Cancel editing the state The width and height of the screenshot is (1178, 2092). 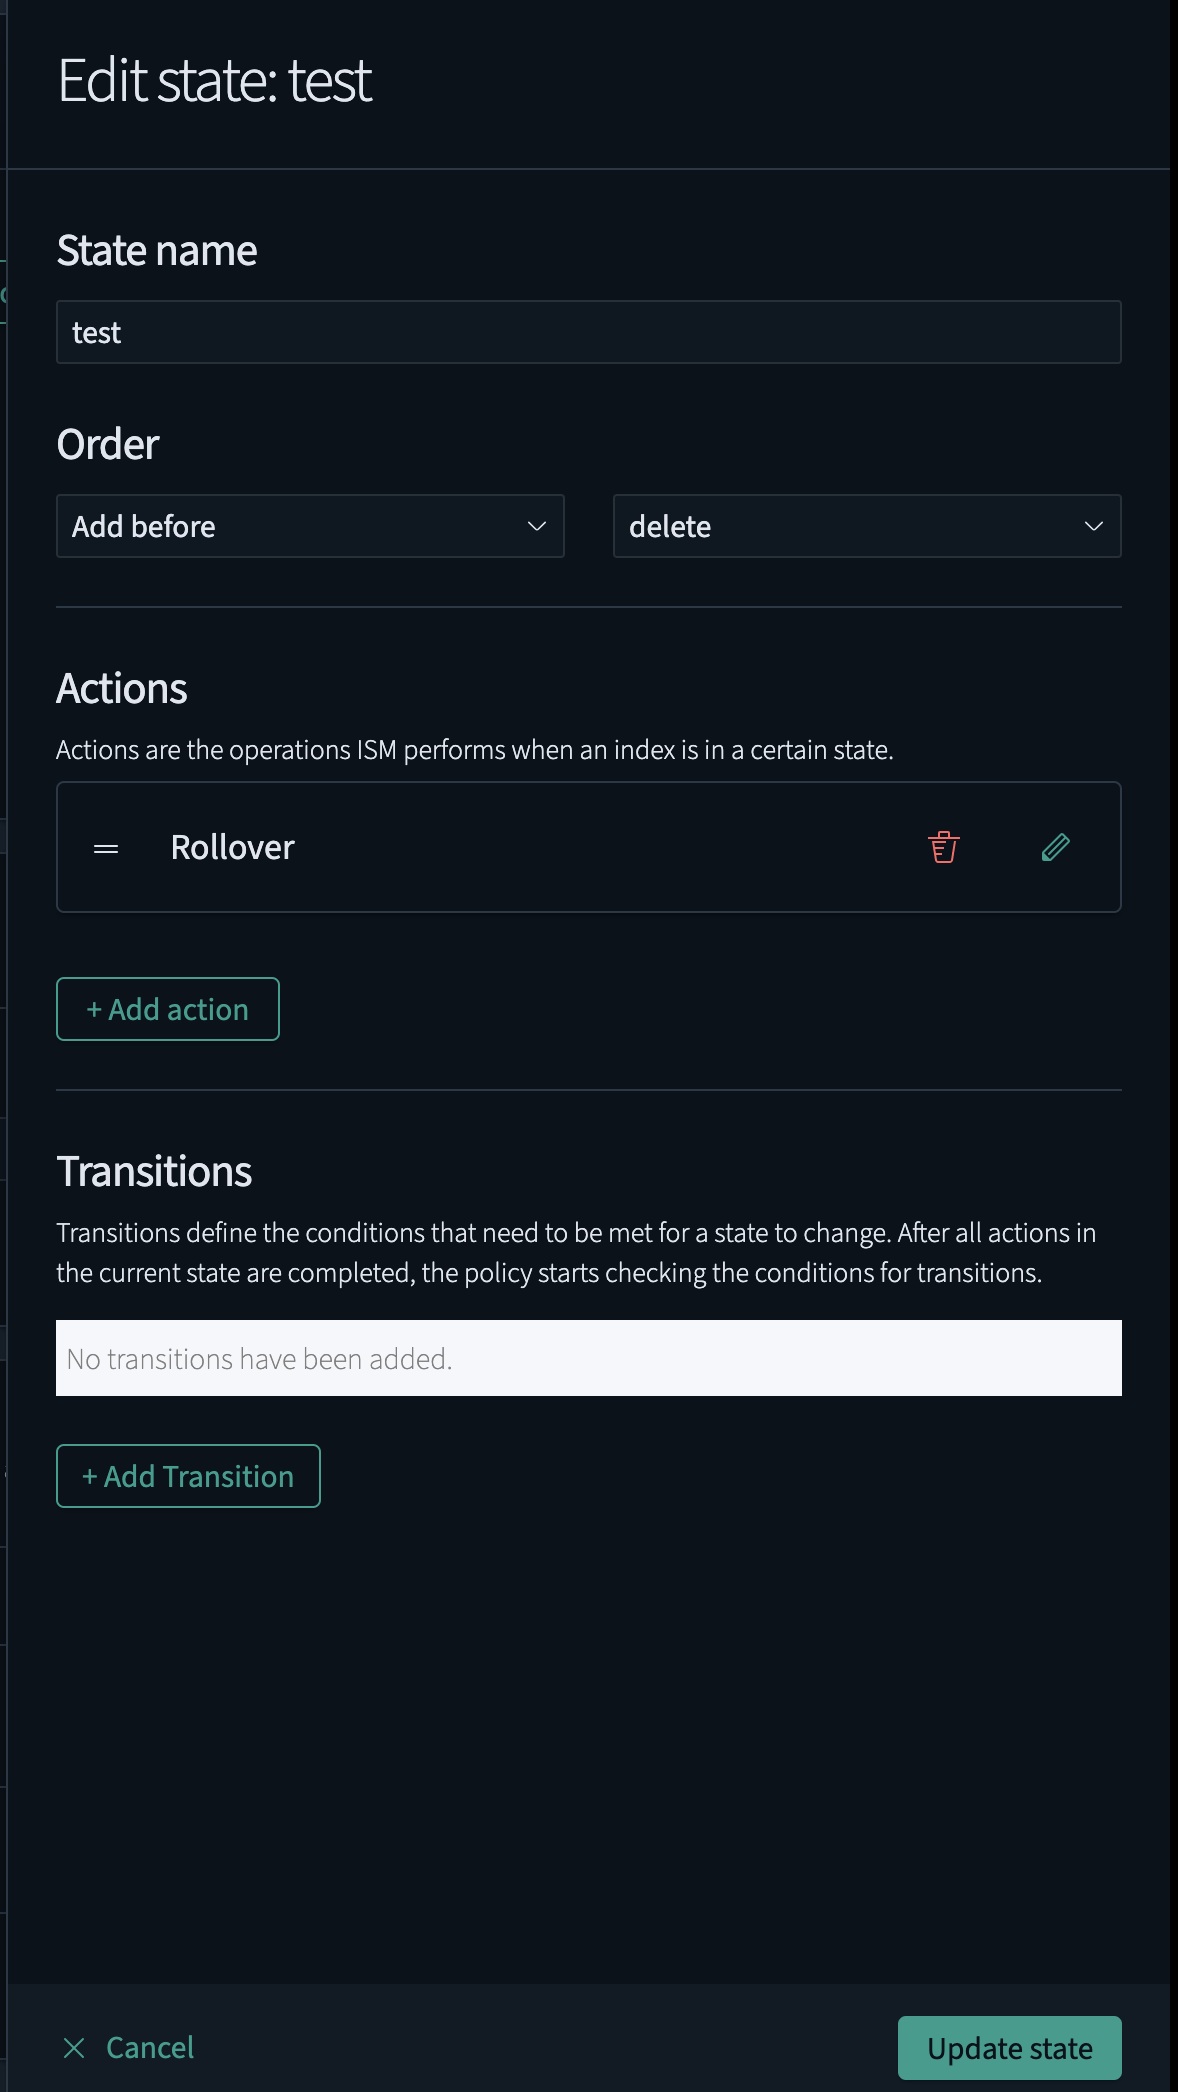point(150,2047)
